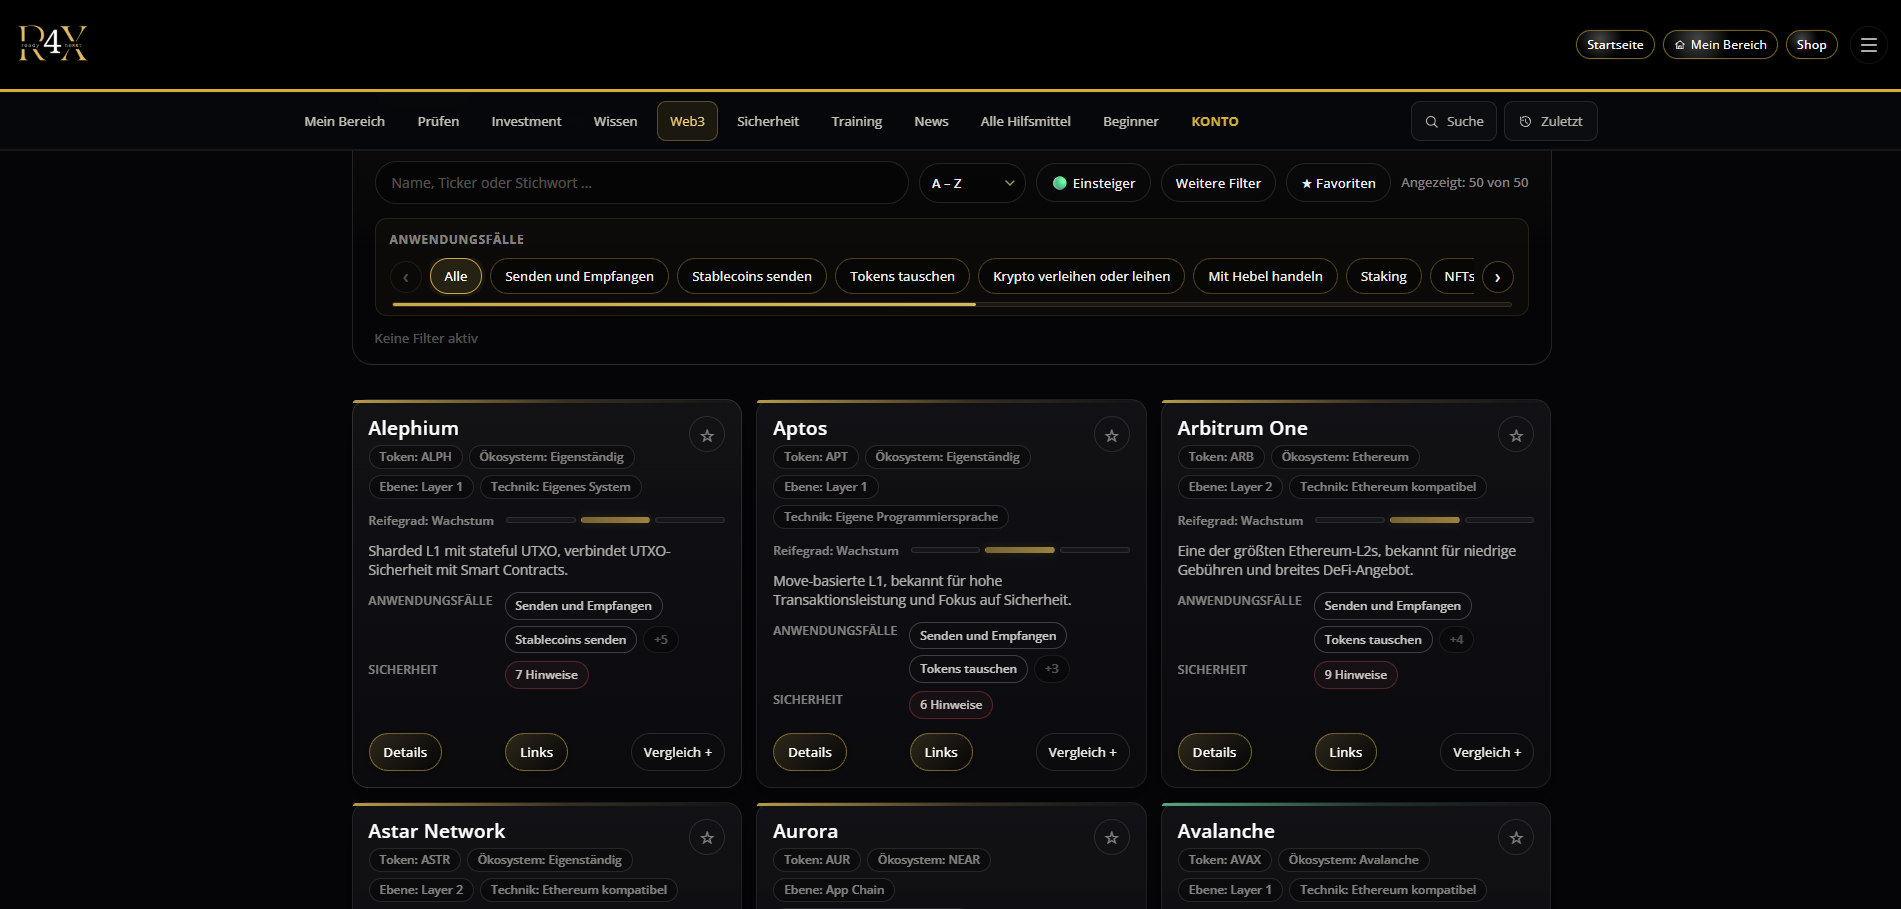Open Arbitrum One Links
This screenshot has width=1901, height=909.
[1345, 752]
